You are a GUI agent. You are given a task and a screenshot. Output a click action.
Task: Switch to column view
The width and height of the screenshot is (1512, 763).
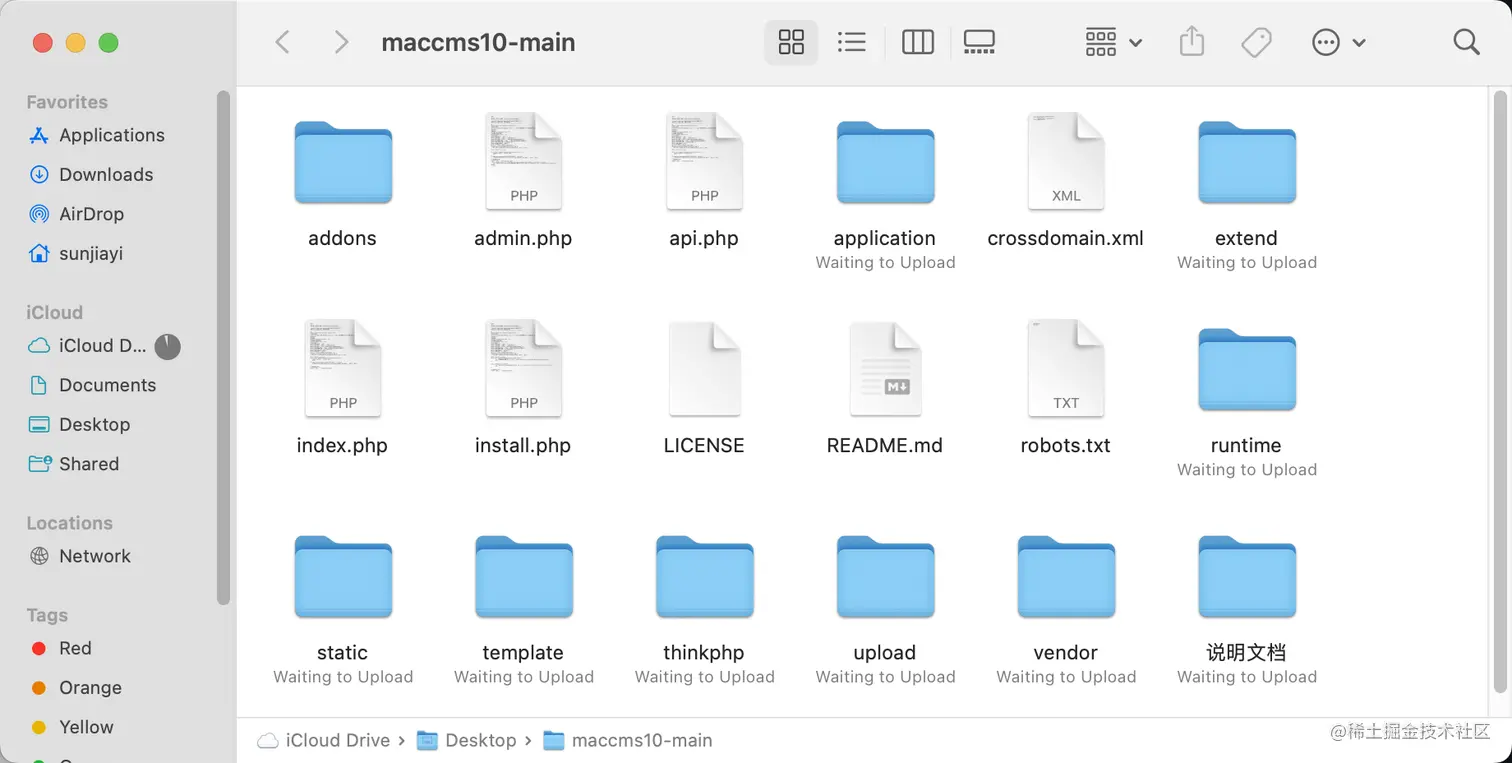917,42
